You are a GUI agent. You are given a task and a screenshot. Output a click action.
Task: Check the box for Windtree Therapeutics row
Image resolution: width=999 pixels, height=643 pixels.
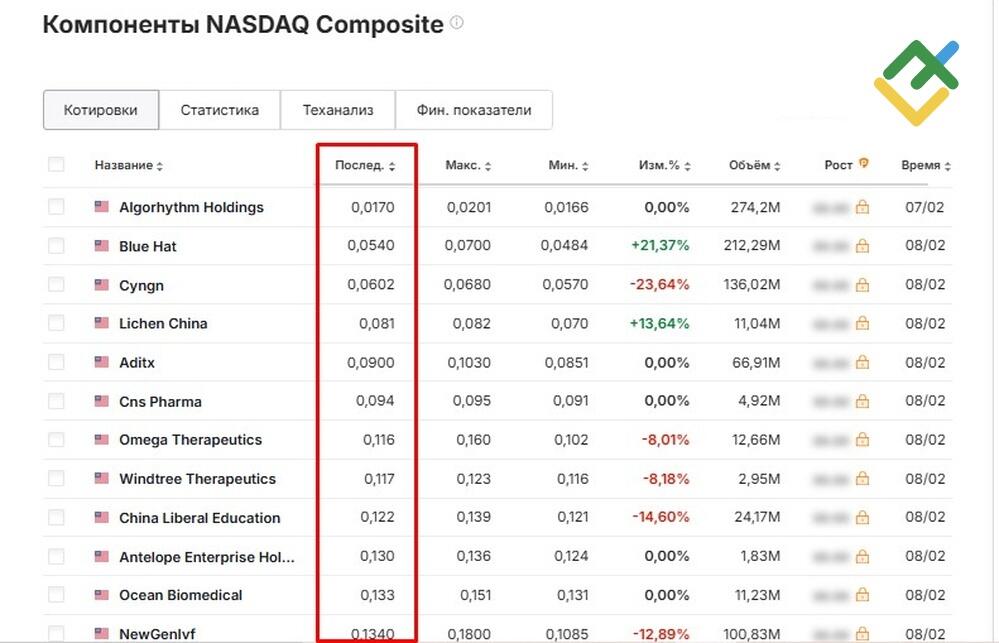[x=56, y=478]
